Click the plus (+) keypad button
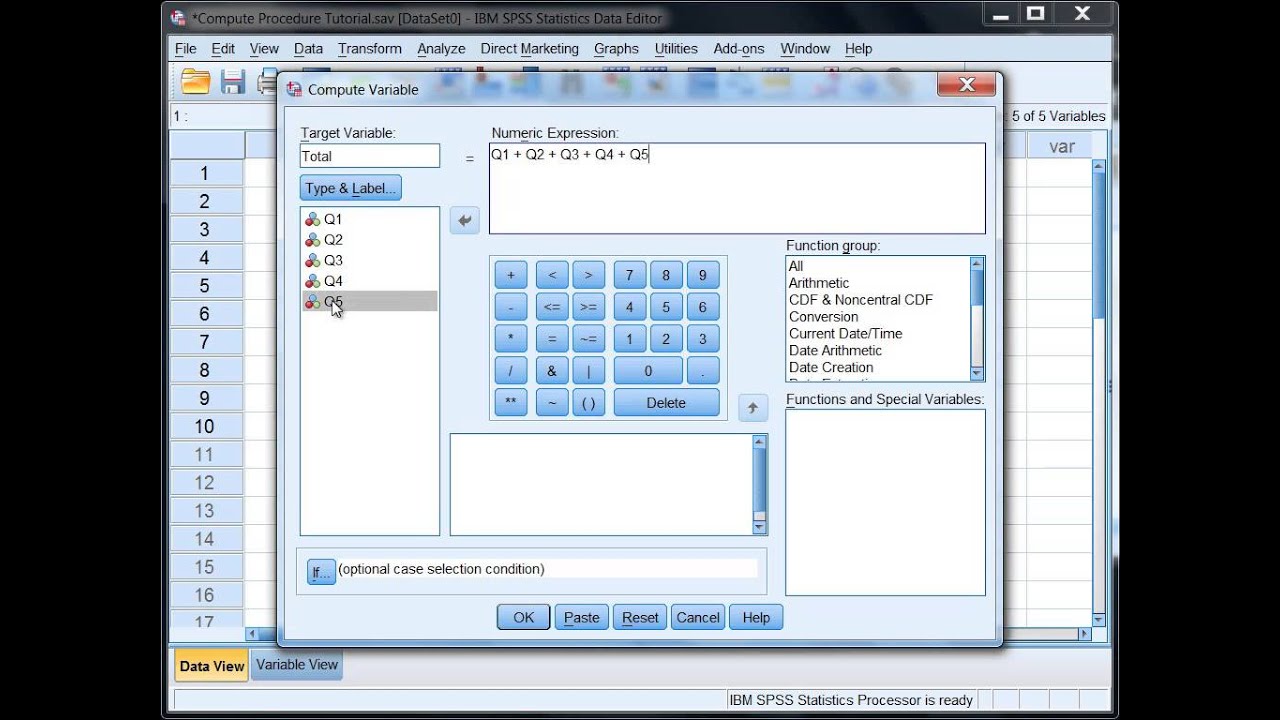This screenshot has height=720, width=1280. click(x=511, y=275)
